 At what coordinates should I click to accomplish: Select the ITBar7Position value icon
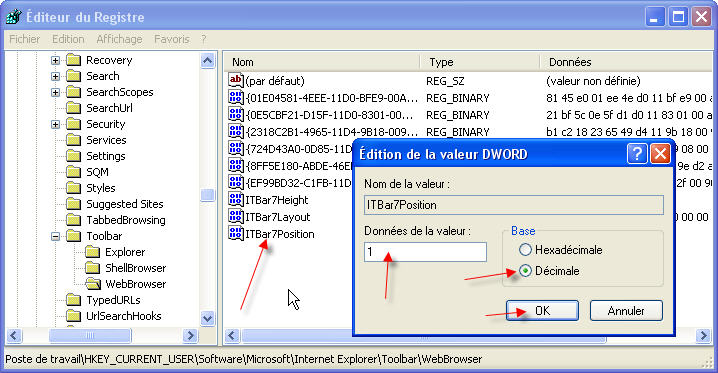click(235, 233)
